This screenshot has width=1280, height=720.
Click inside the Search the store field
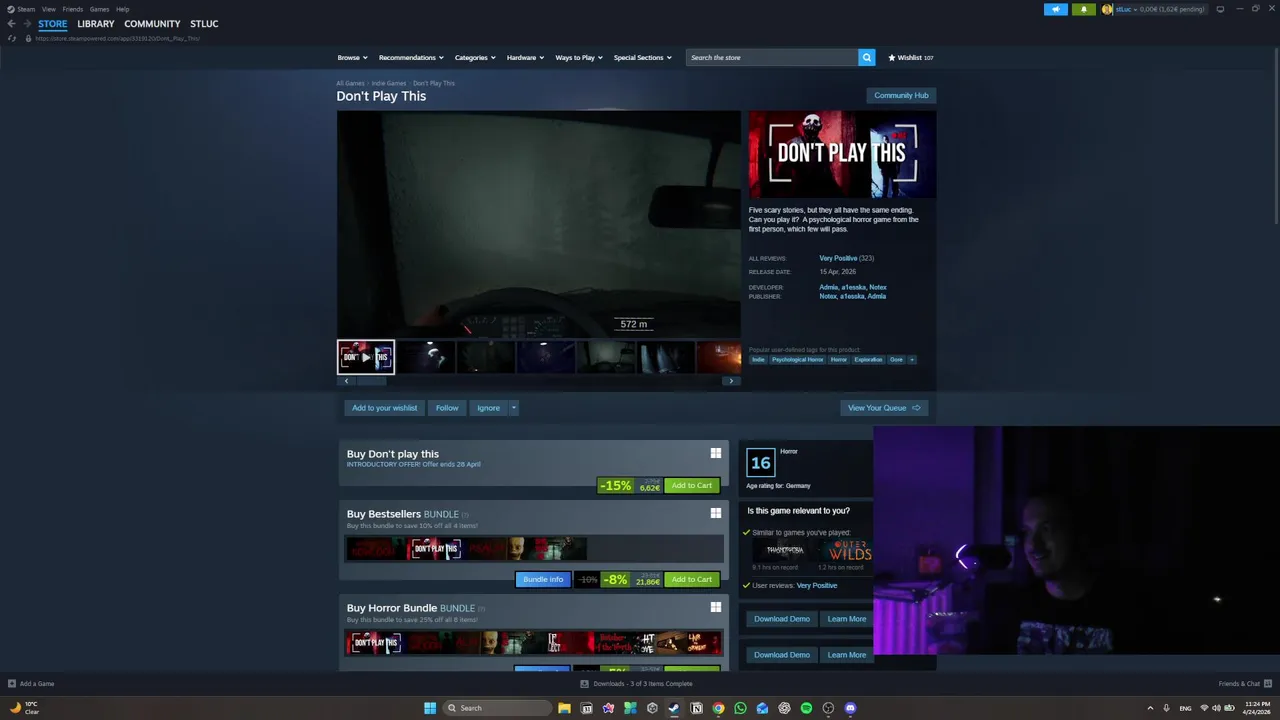[x=772, y=57]
